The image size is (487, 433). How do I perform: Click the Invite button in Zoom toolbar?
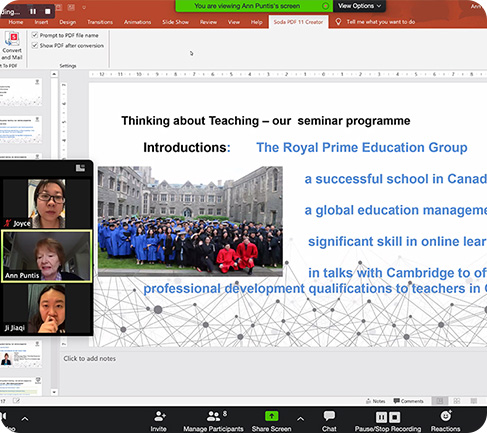point(159,421)
